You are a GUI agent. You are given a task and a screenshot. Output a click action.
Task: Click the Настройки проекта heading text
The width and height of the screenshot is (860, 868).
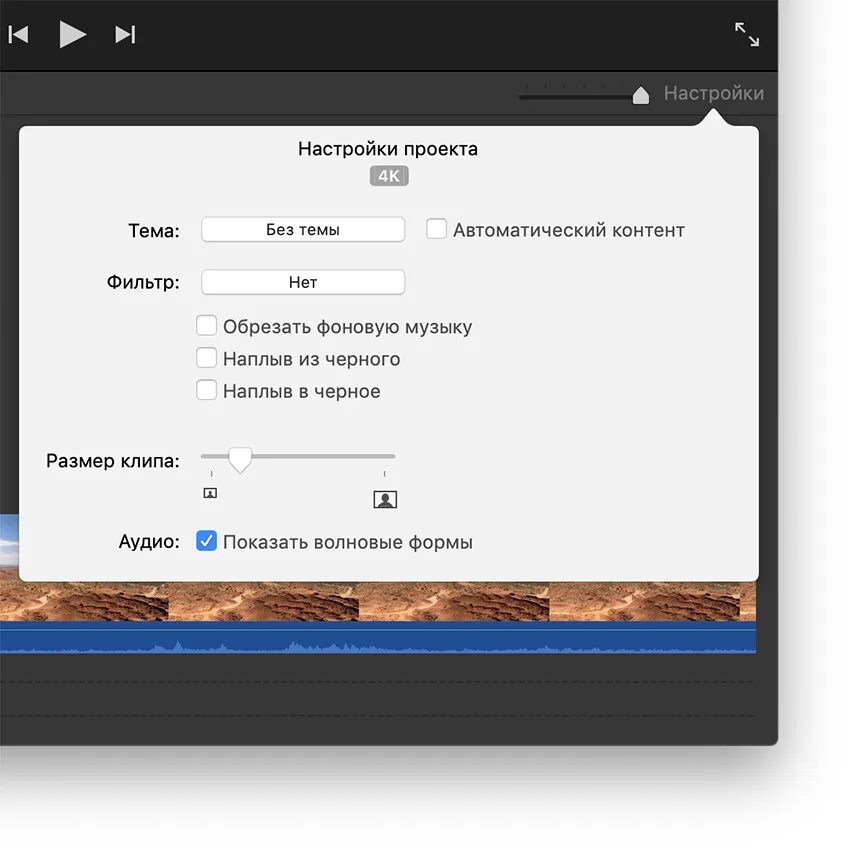(388, 149)
